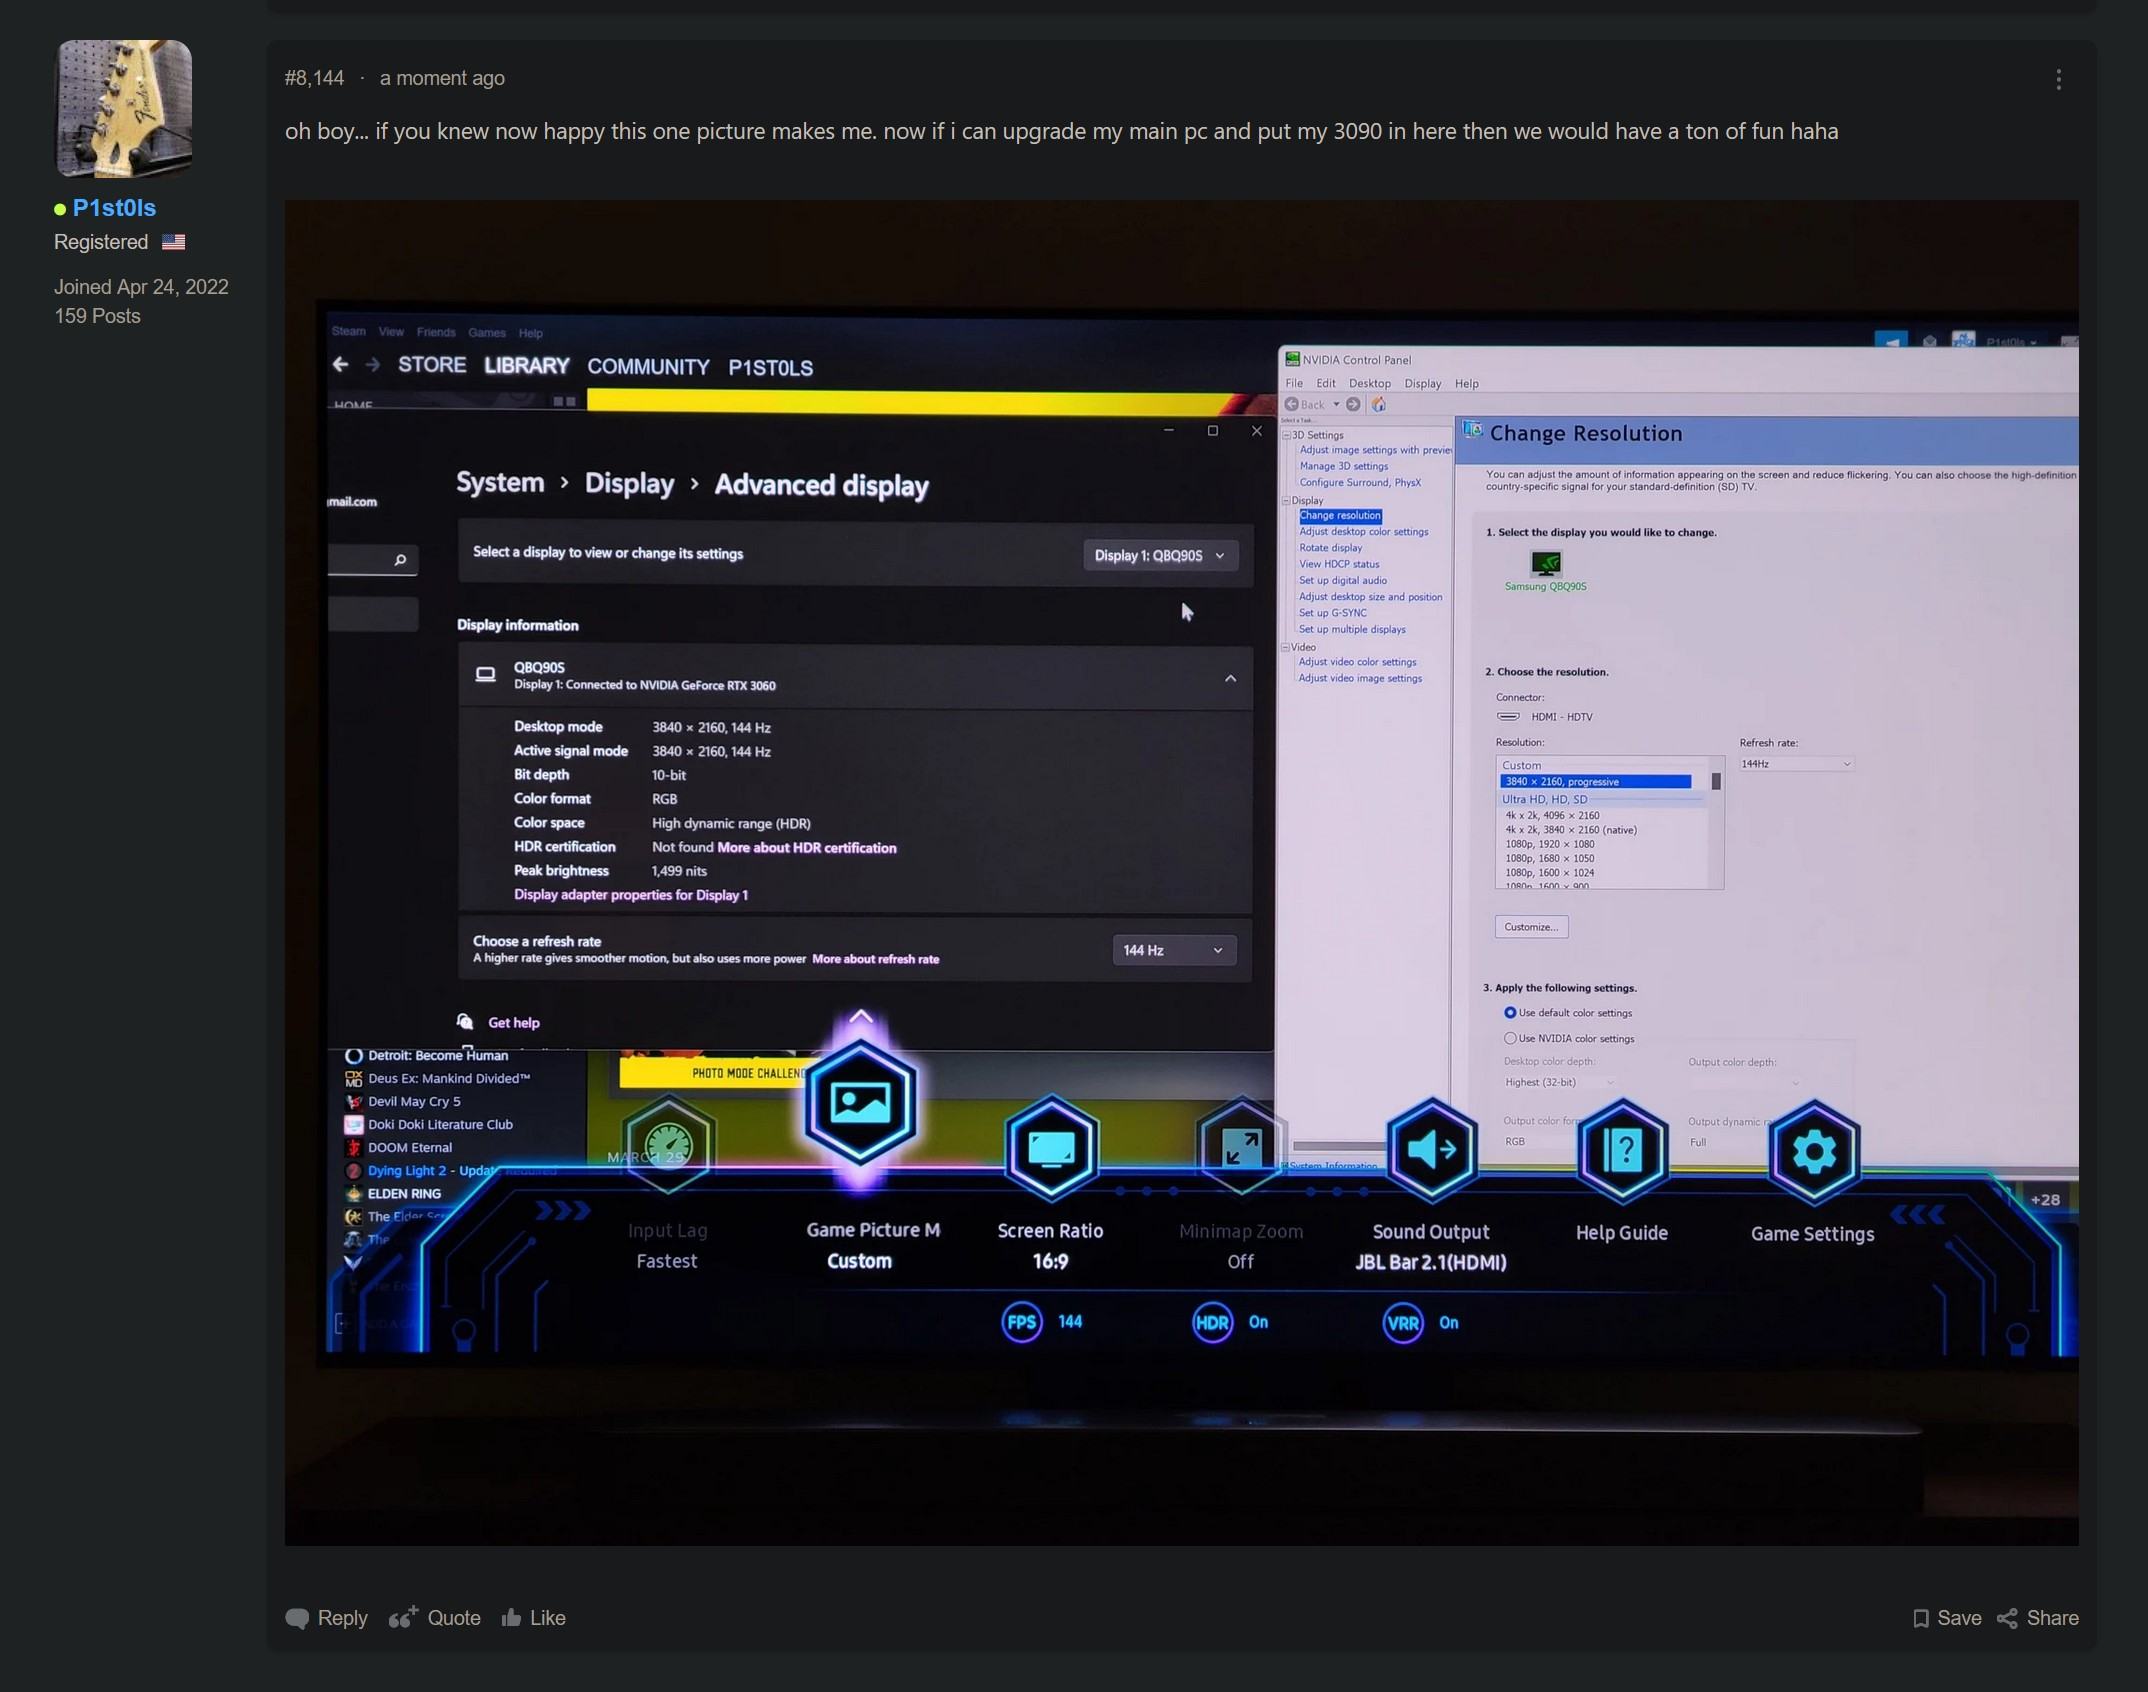
Task: Select the Input Lag speedometer icon
Action: click(668, 1146)
